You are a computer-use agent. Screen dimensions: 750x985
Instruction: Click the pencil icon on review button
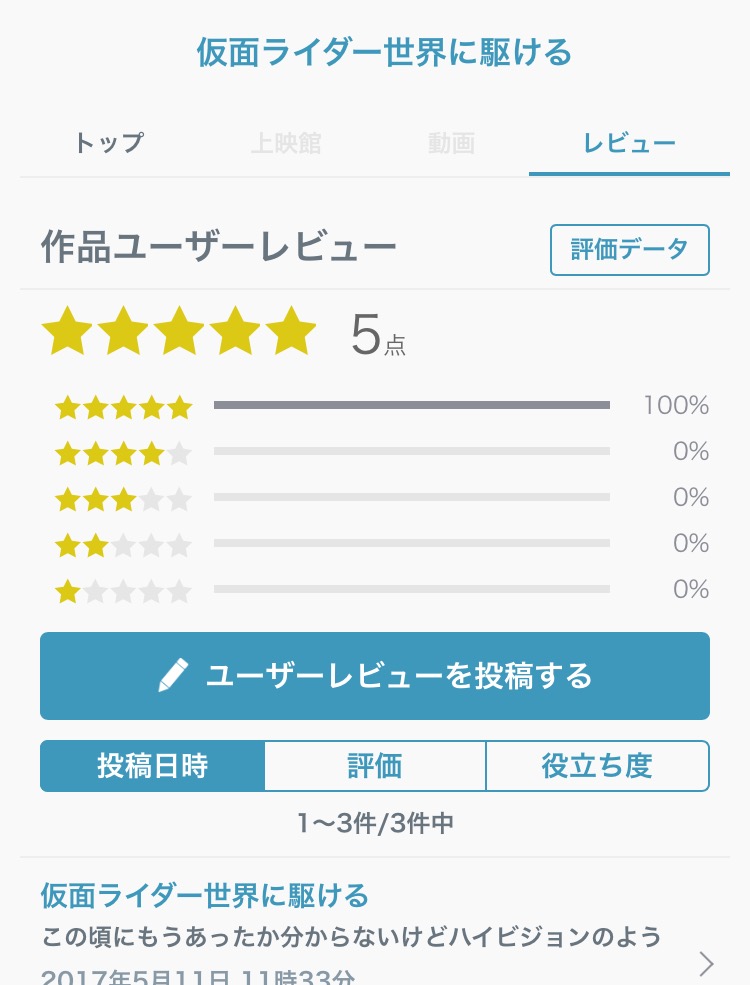[174, 677]
